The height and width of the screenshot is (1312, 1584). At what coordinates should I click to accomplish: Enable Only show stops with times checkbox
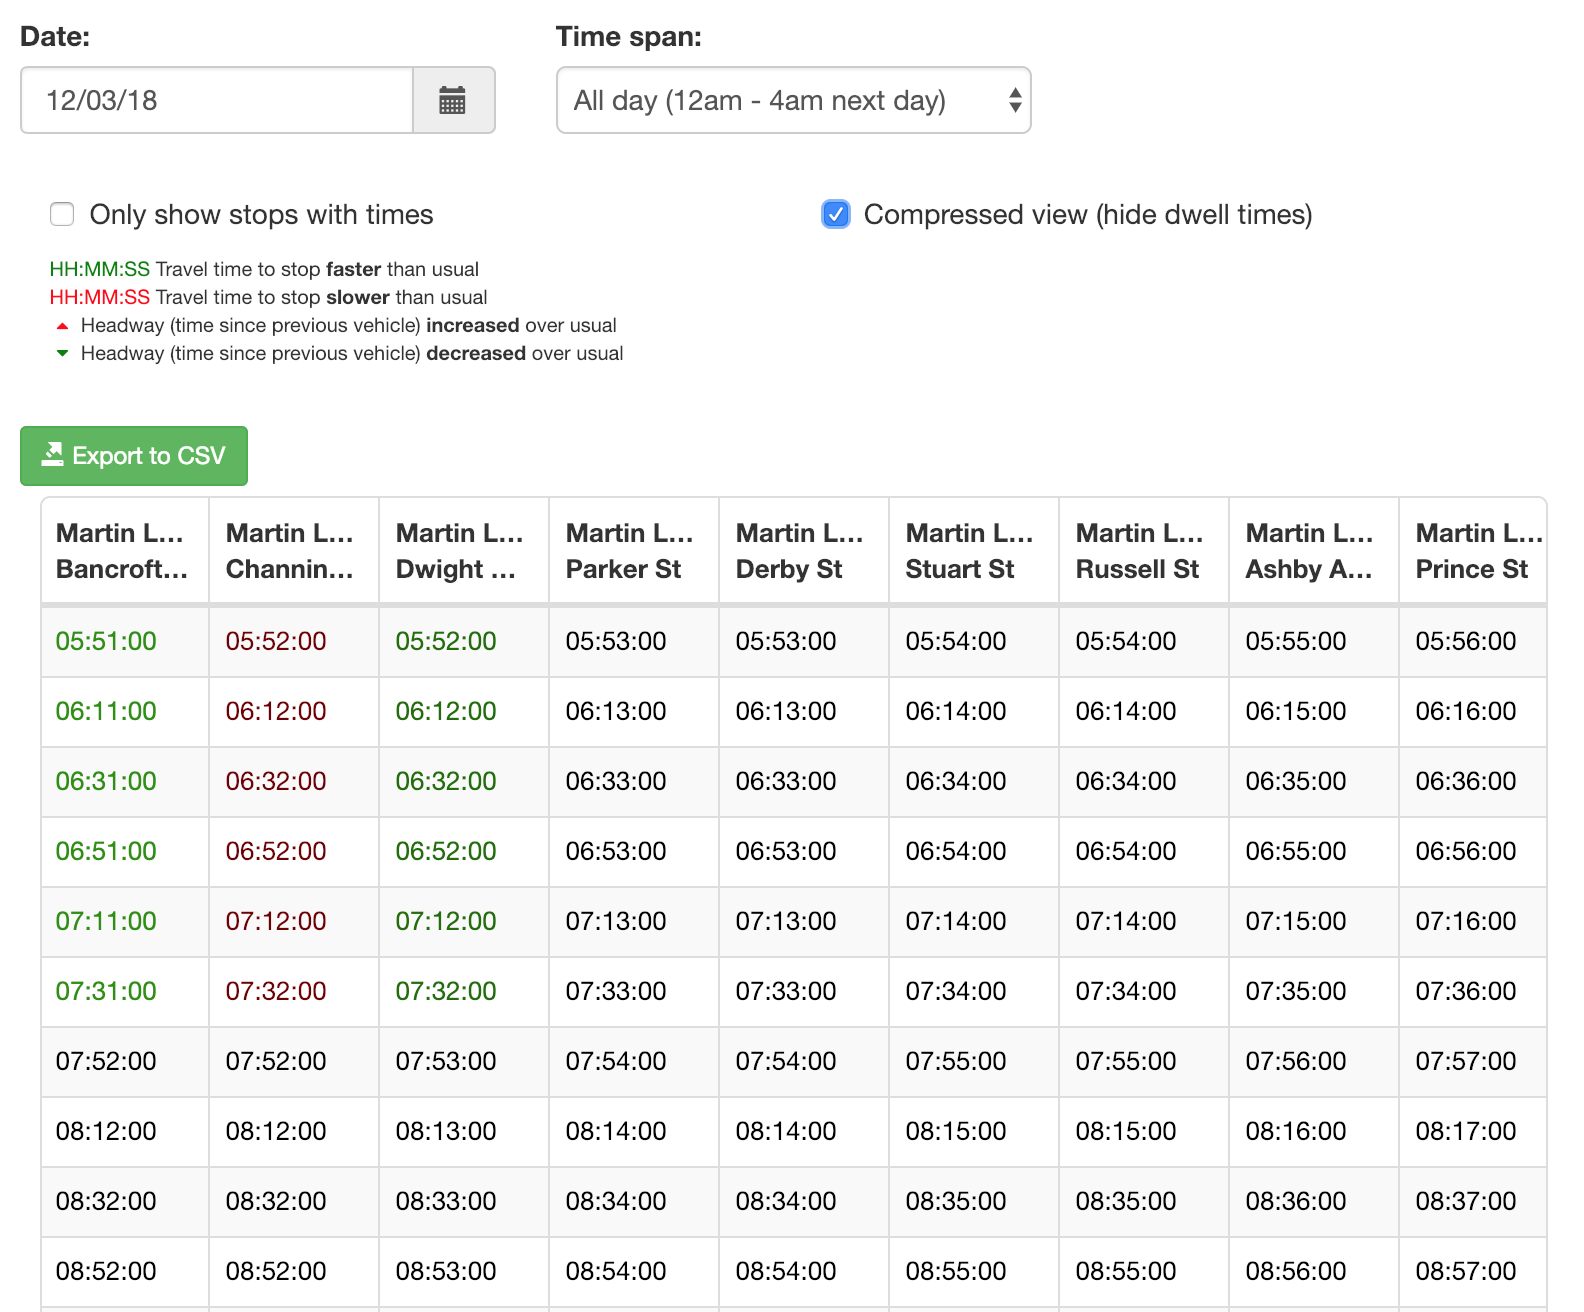62,214
